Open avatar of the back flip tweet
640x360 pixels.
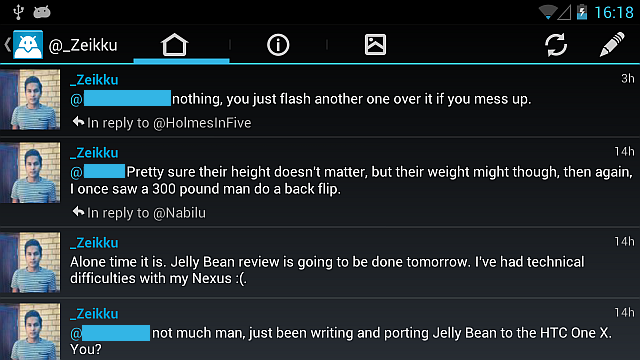30,173
